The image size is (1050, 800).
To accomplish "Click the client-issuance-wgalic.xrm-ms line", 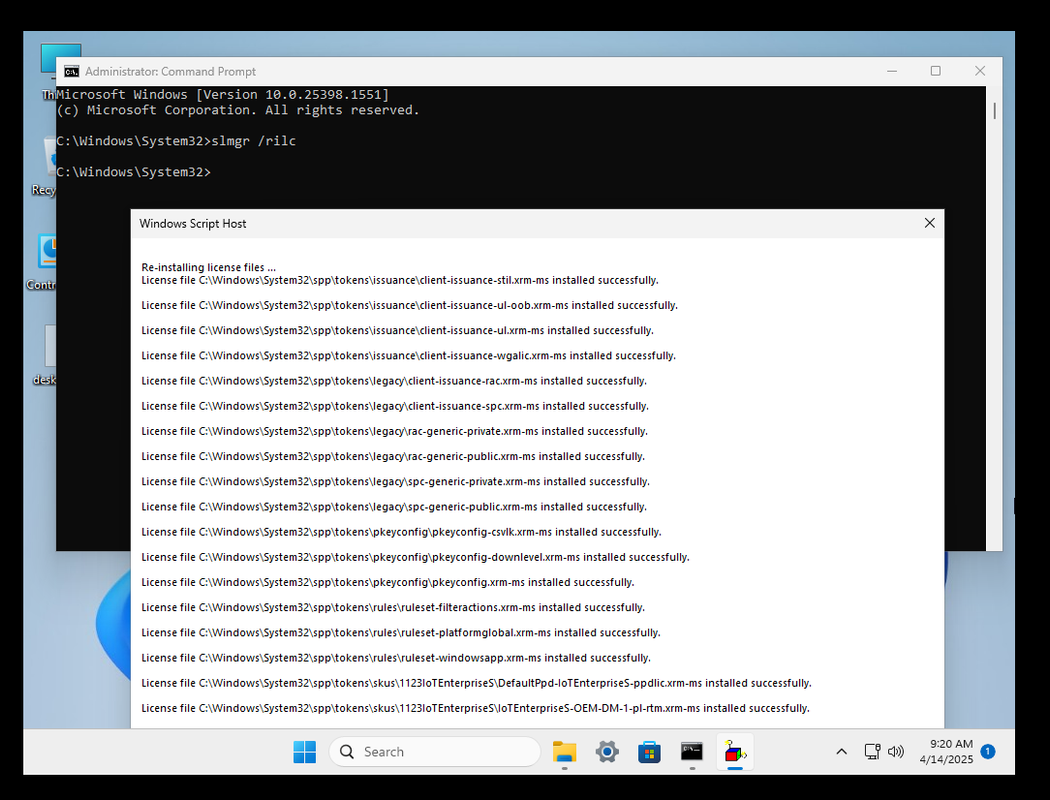I will (x=408, y=355).
